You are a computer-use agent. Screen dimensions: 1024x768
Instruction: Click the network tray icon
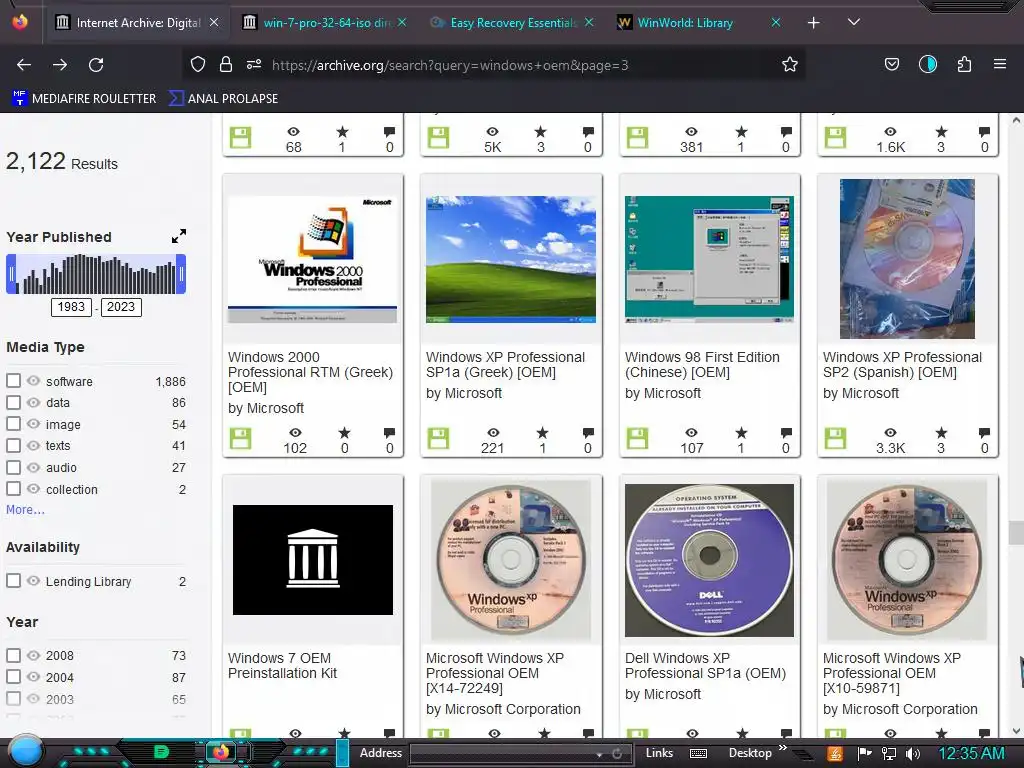(x=888, y=754)
